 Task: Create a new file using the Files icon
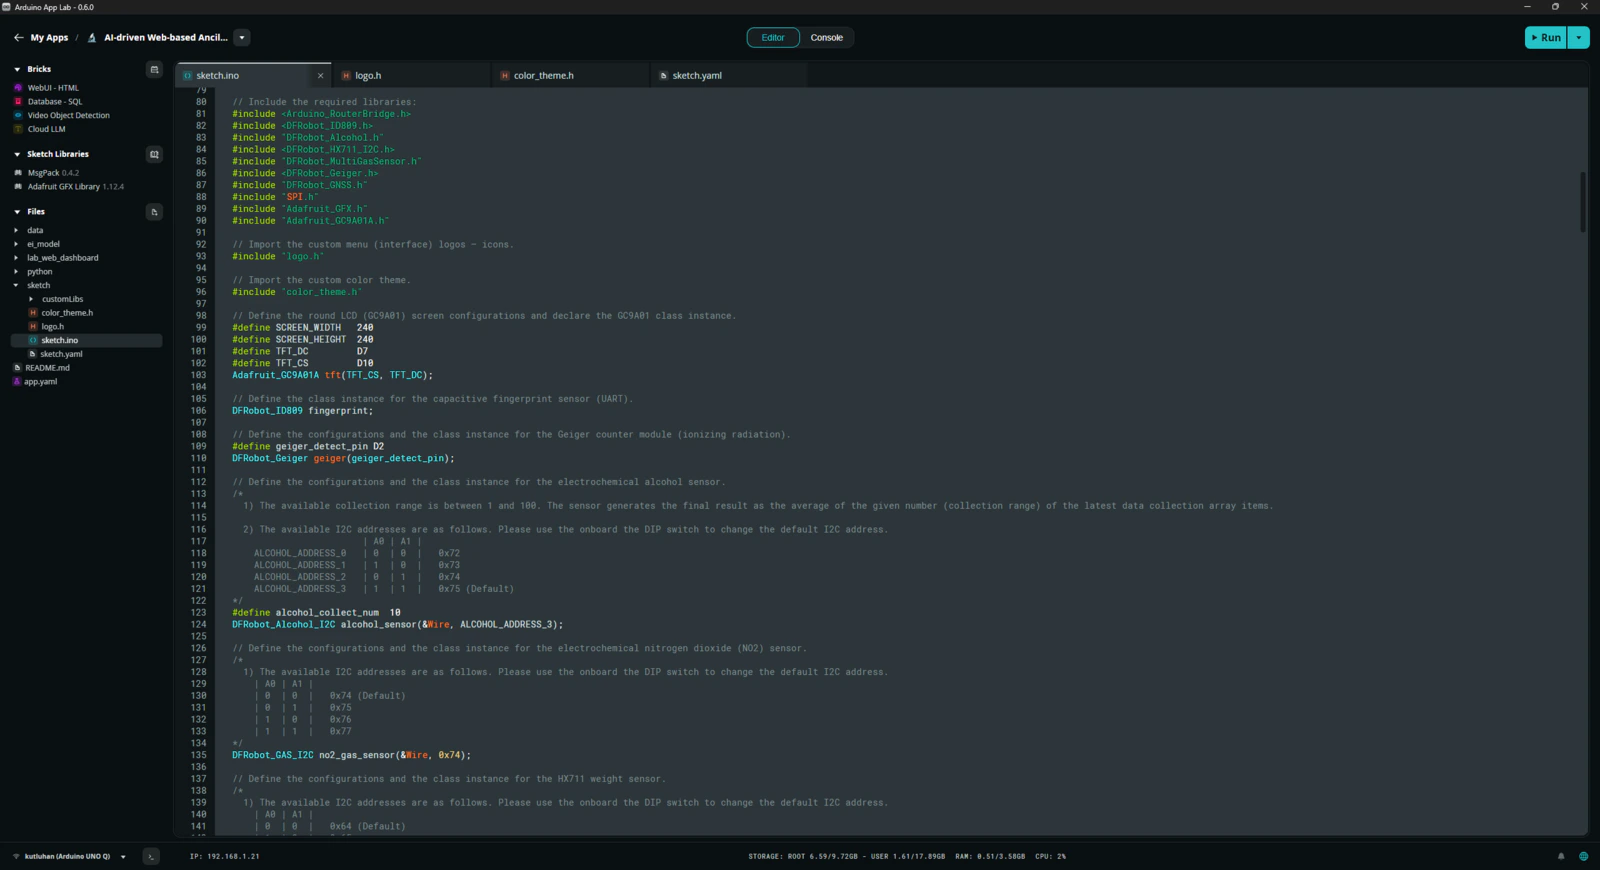coord(154,212)
